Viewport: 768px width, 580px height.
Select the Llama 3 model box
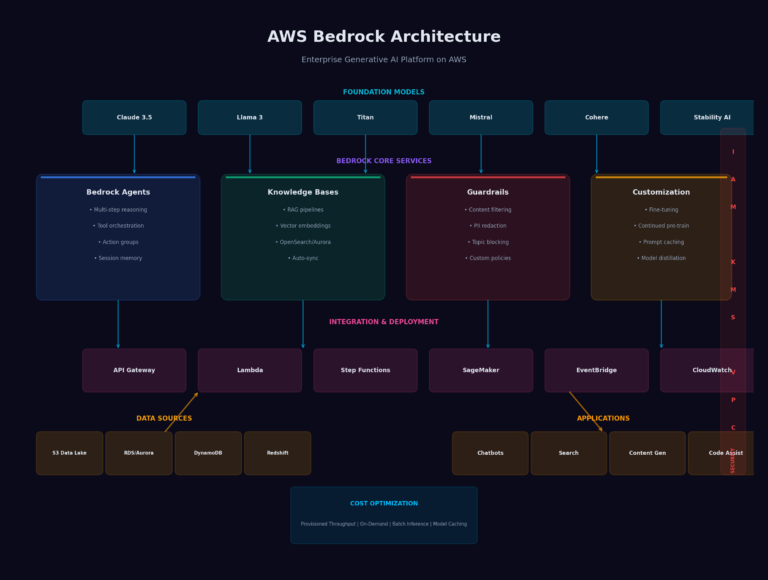pos(249,117)
